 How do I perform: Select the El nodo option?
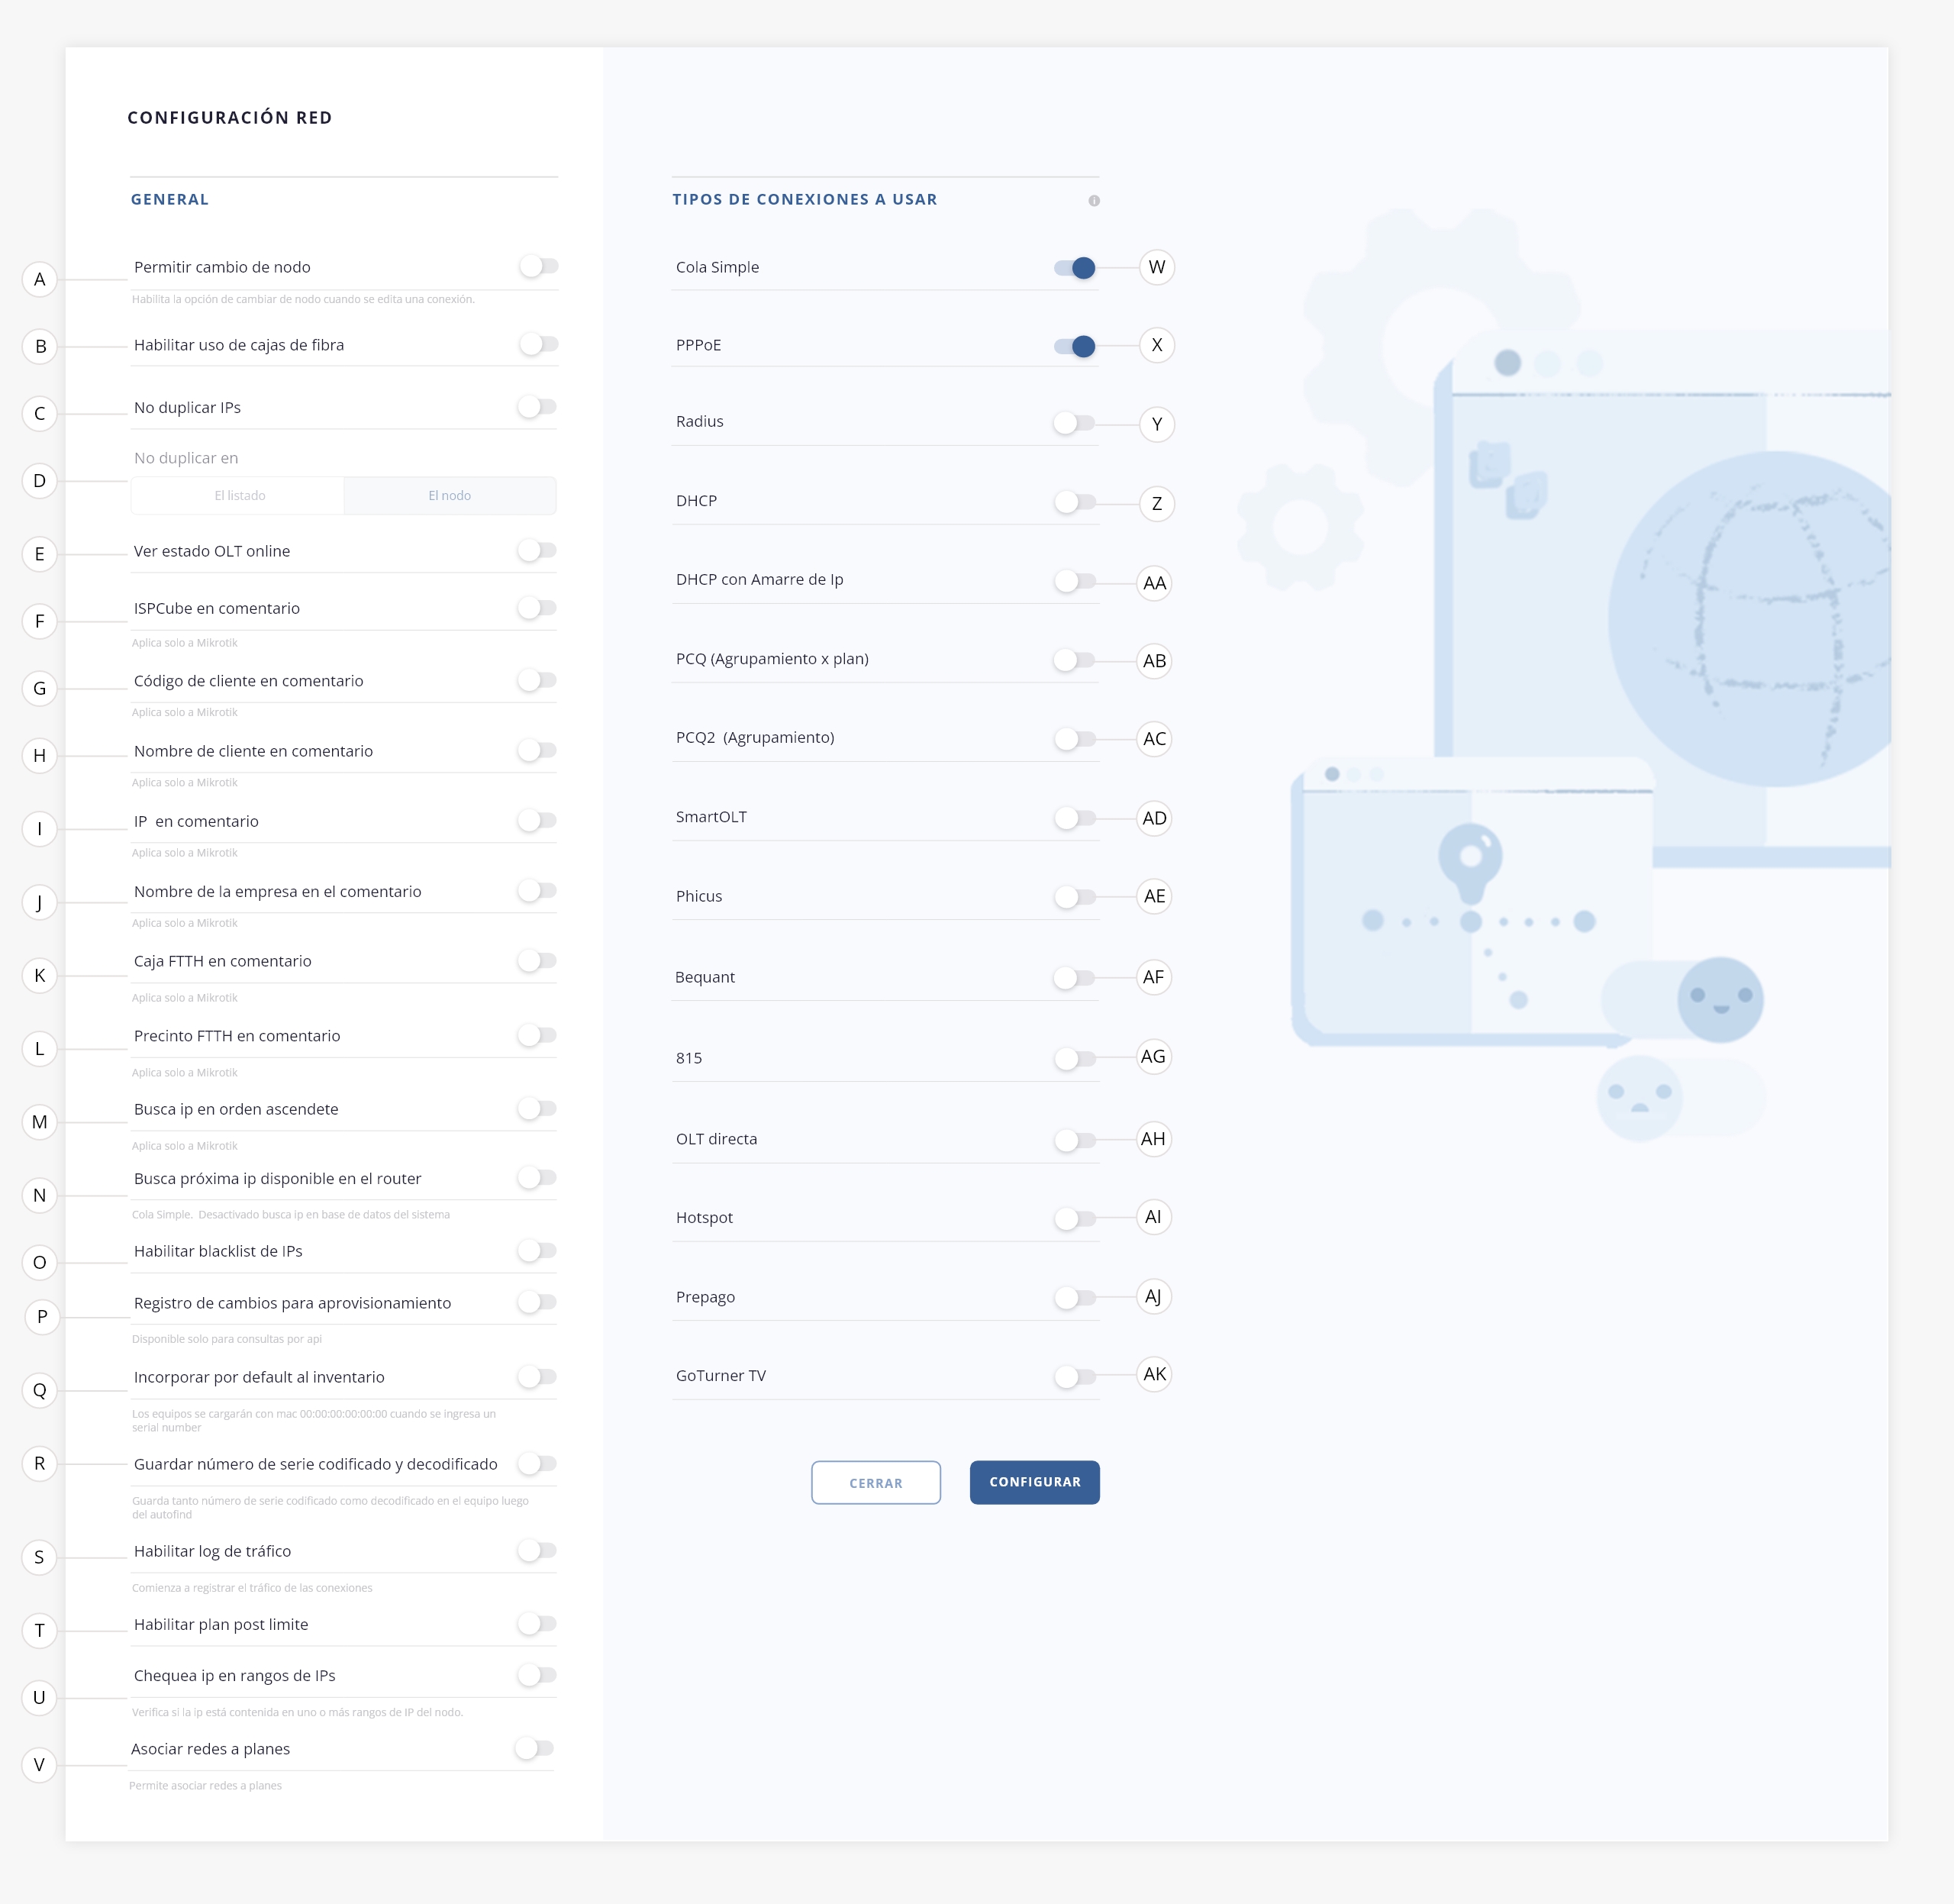tap(449, 496)
